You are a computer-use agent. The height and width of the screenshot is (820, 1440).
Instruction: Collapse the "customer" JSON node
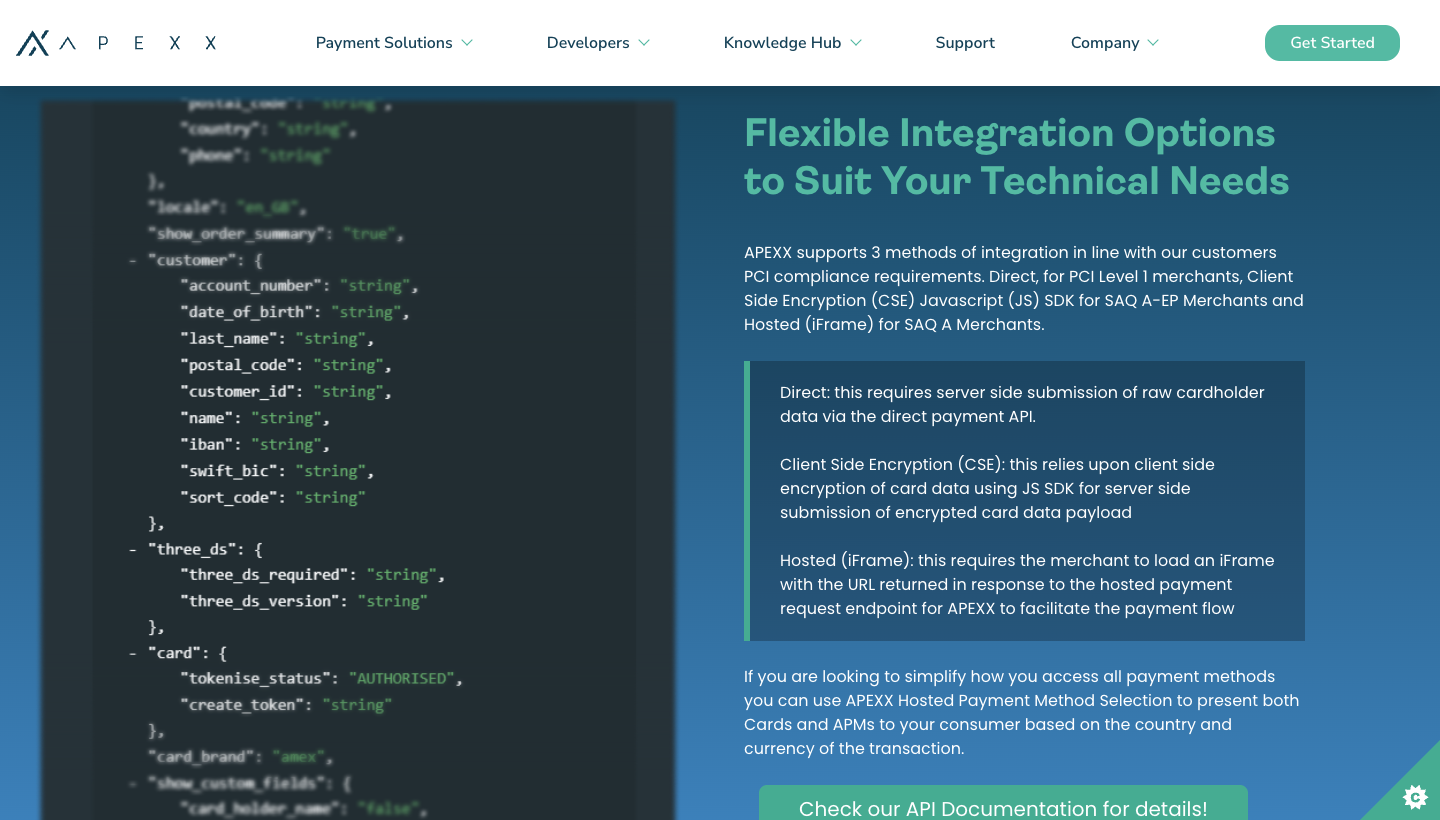(133, 261)
